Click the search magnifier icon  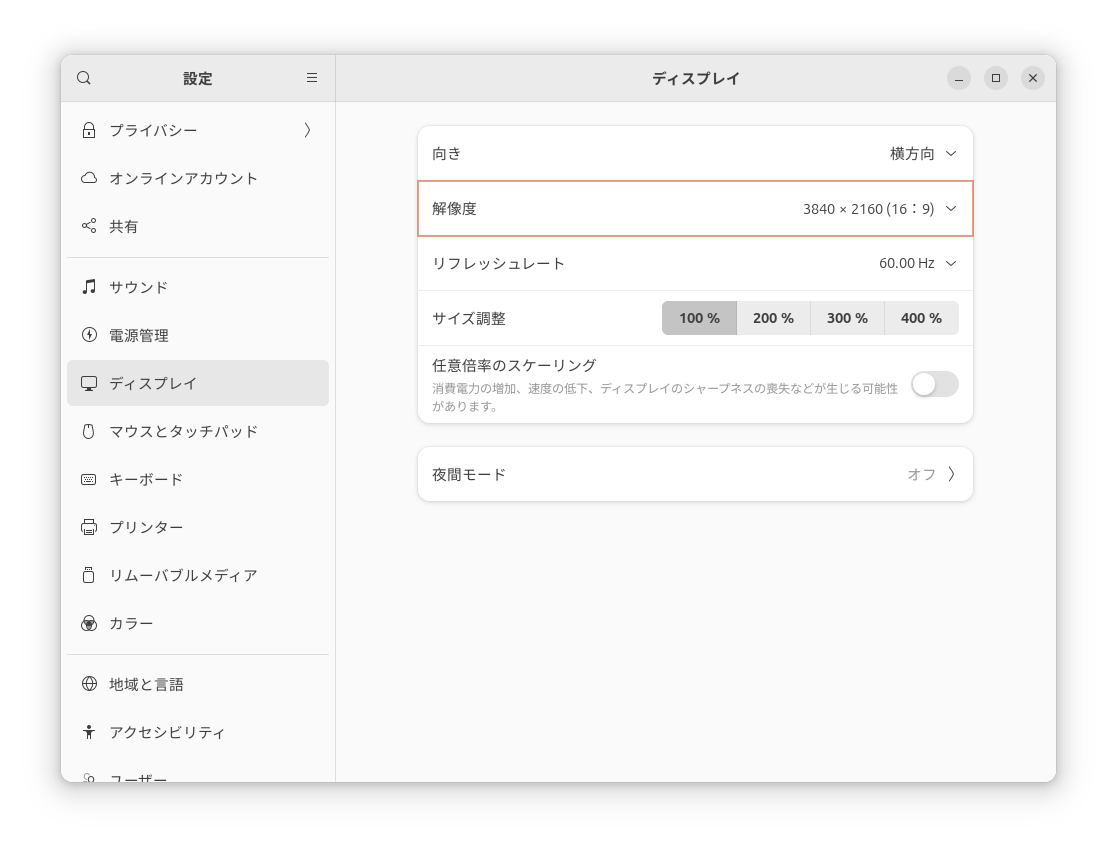pos(84,78)
